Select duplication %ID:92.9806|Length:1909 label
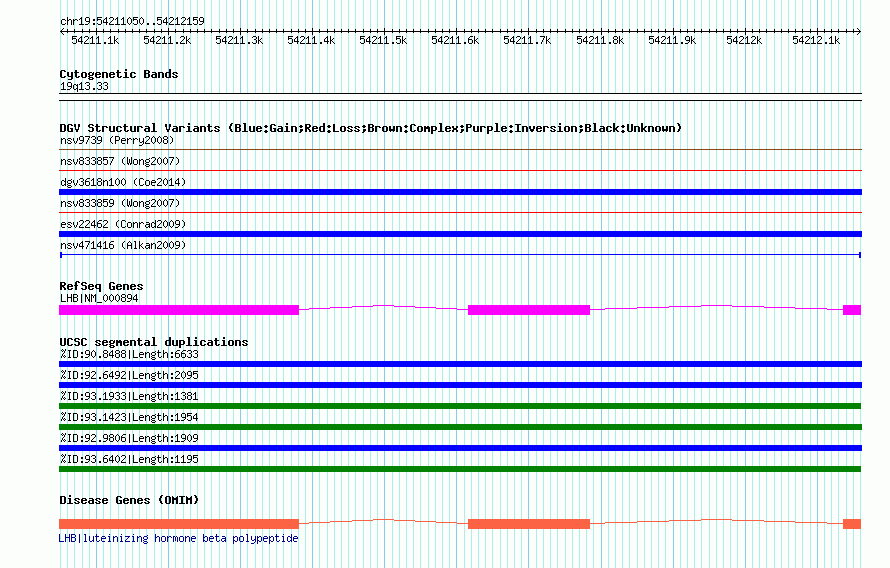 [x=129, y=439]
